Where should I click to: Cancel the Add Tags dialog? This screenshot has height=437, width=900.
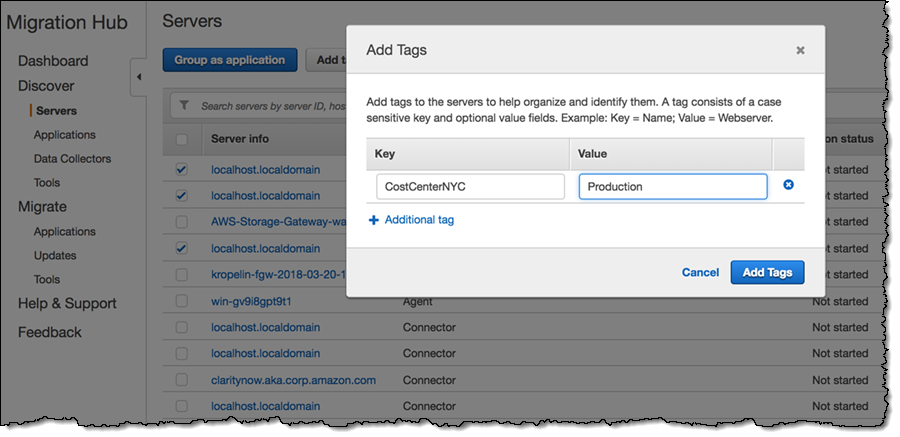pyautogui.click(x=700, y=272)
